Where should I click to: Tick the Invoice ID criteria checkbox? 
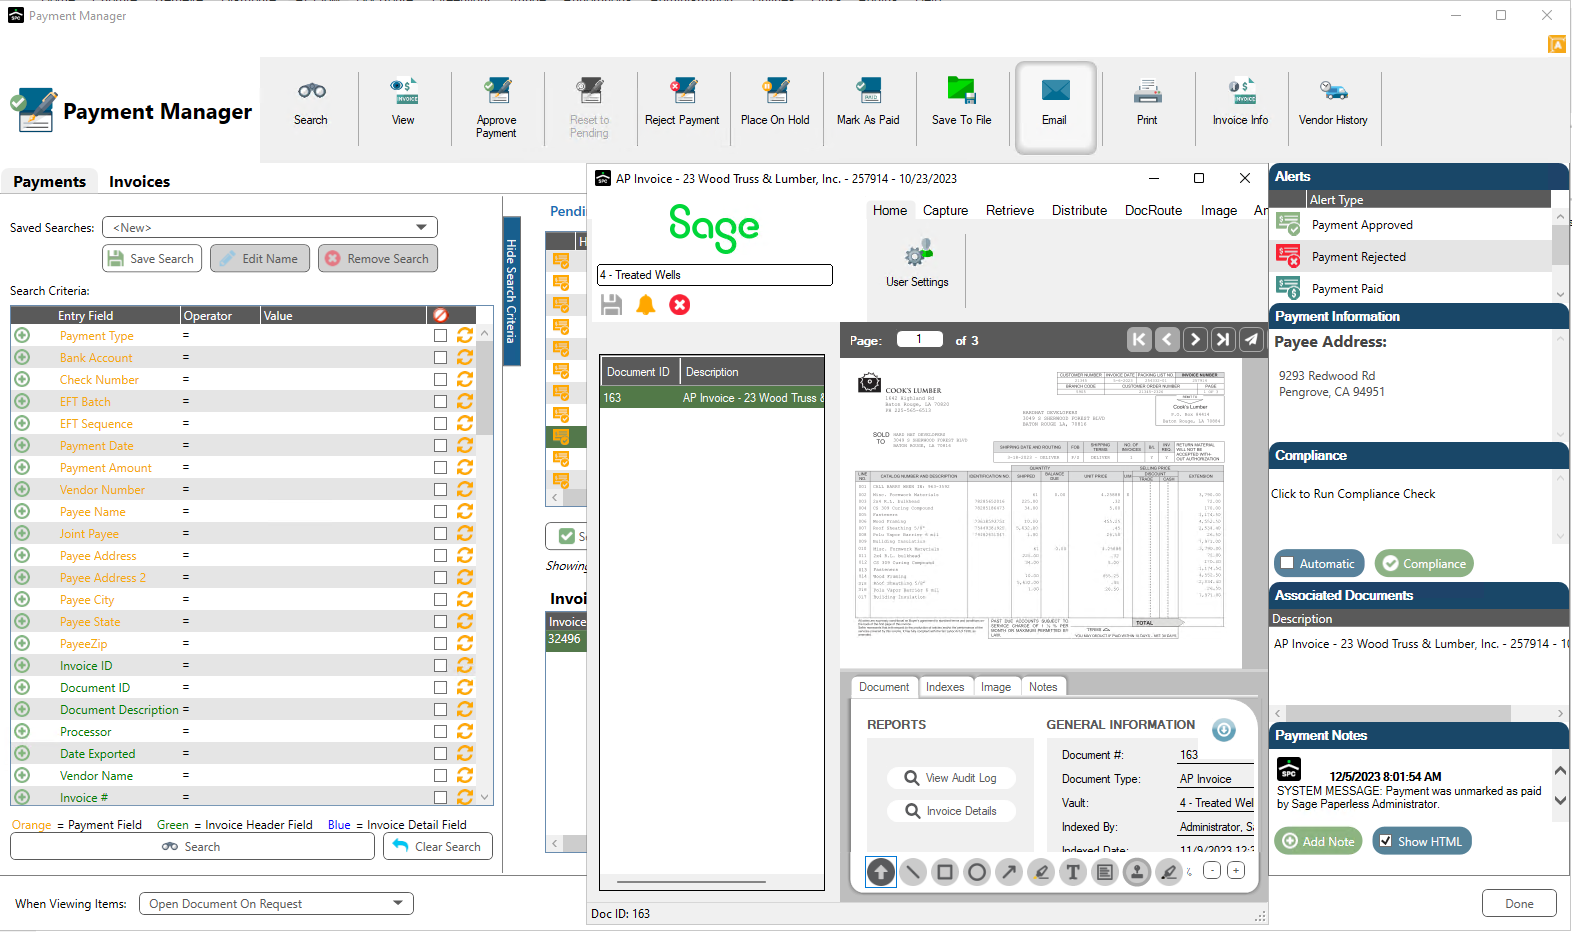(440, 666)
